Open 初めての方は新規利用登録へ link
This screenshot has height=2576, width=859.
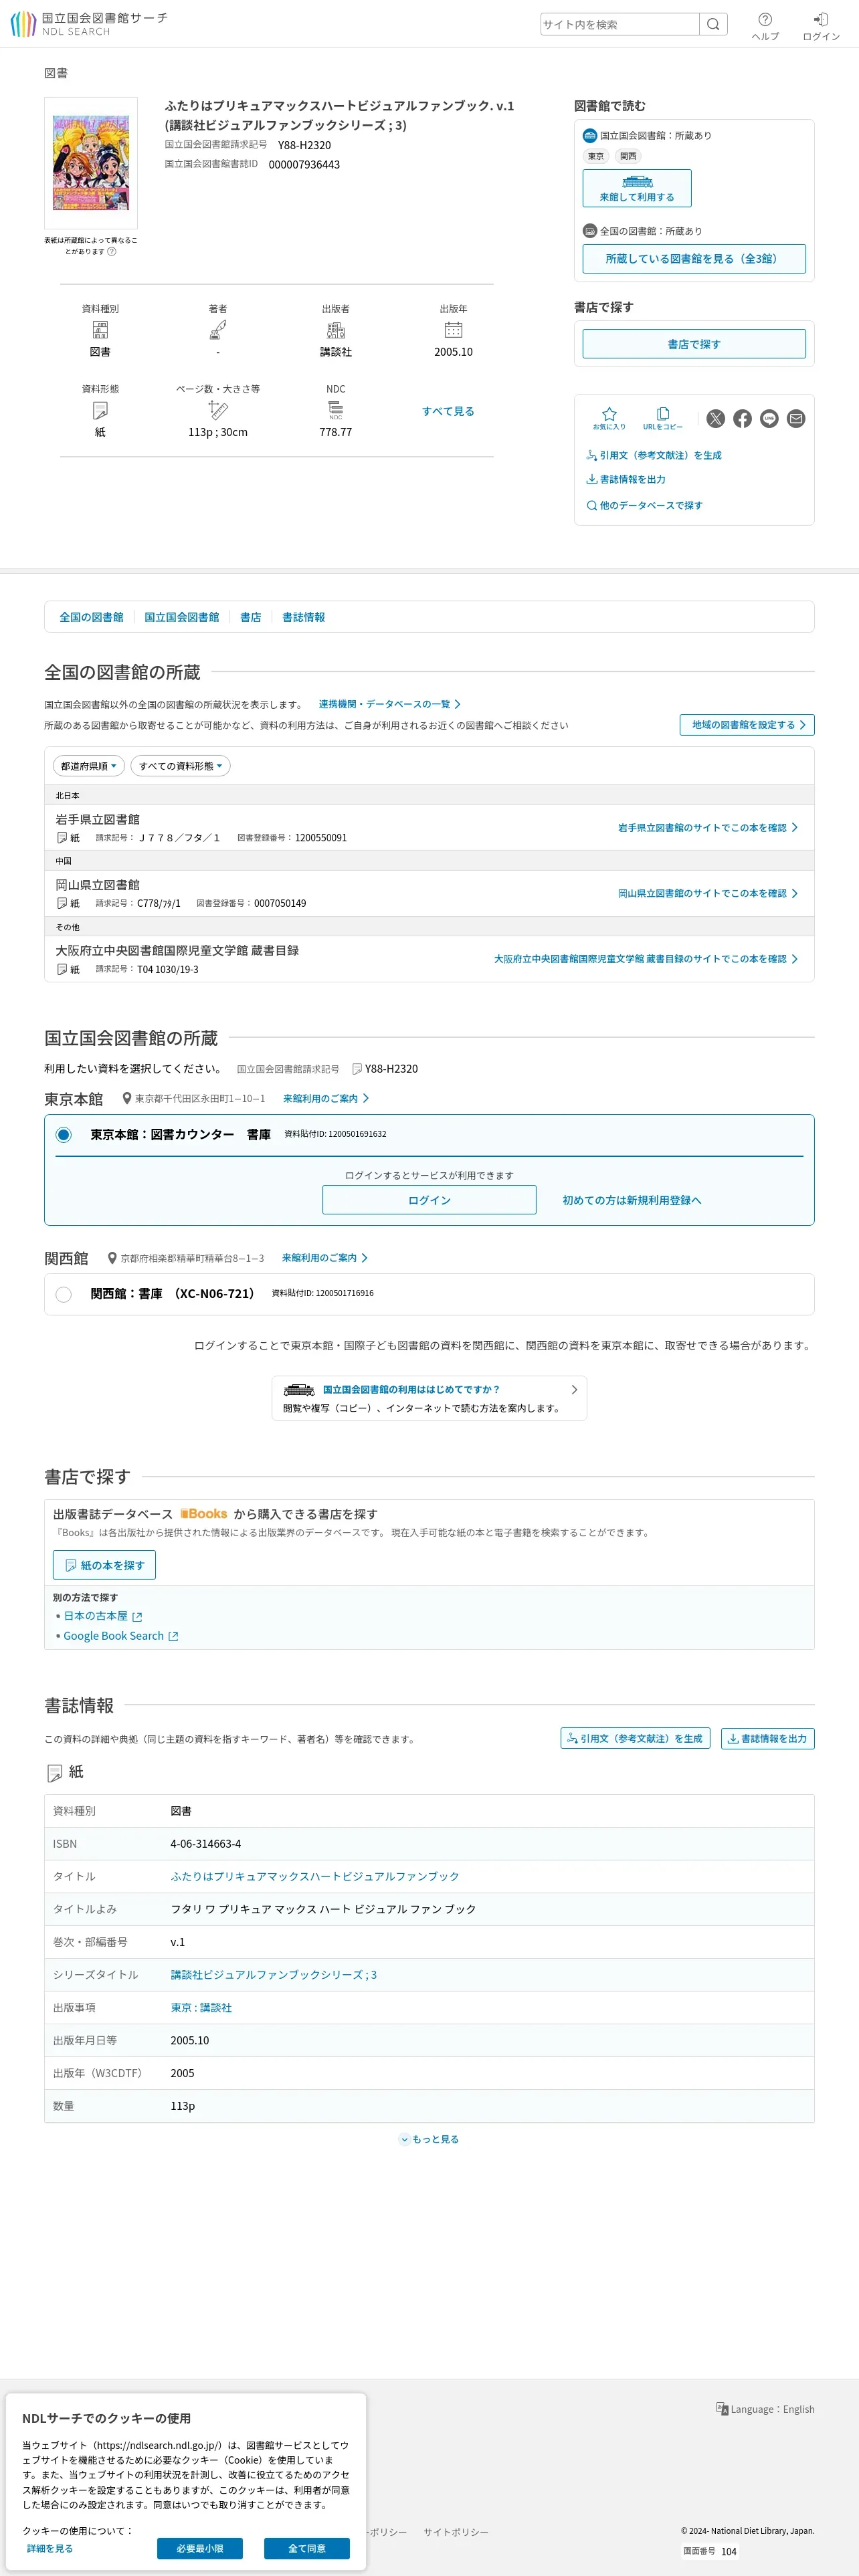pyautogui.click(x=632, y=1200)
